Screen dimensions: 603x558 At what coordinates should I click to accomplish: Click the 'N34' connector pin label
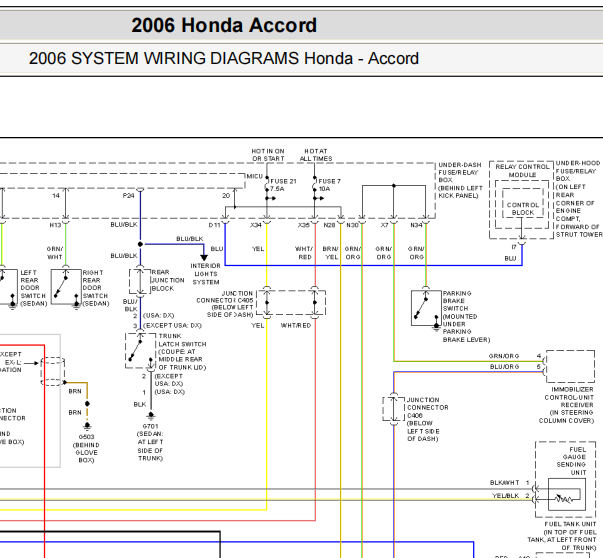(416, 225)
